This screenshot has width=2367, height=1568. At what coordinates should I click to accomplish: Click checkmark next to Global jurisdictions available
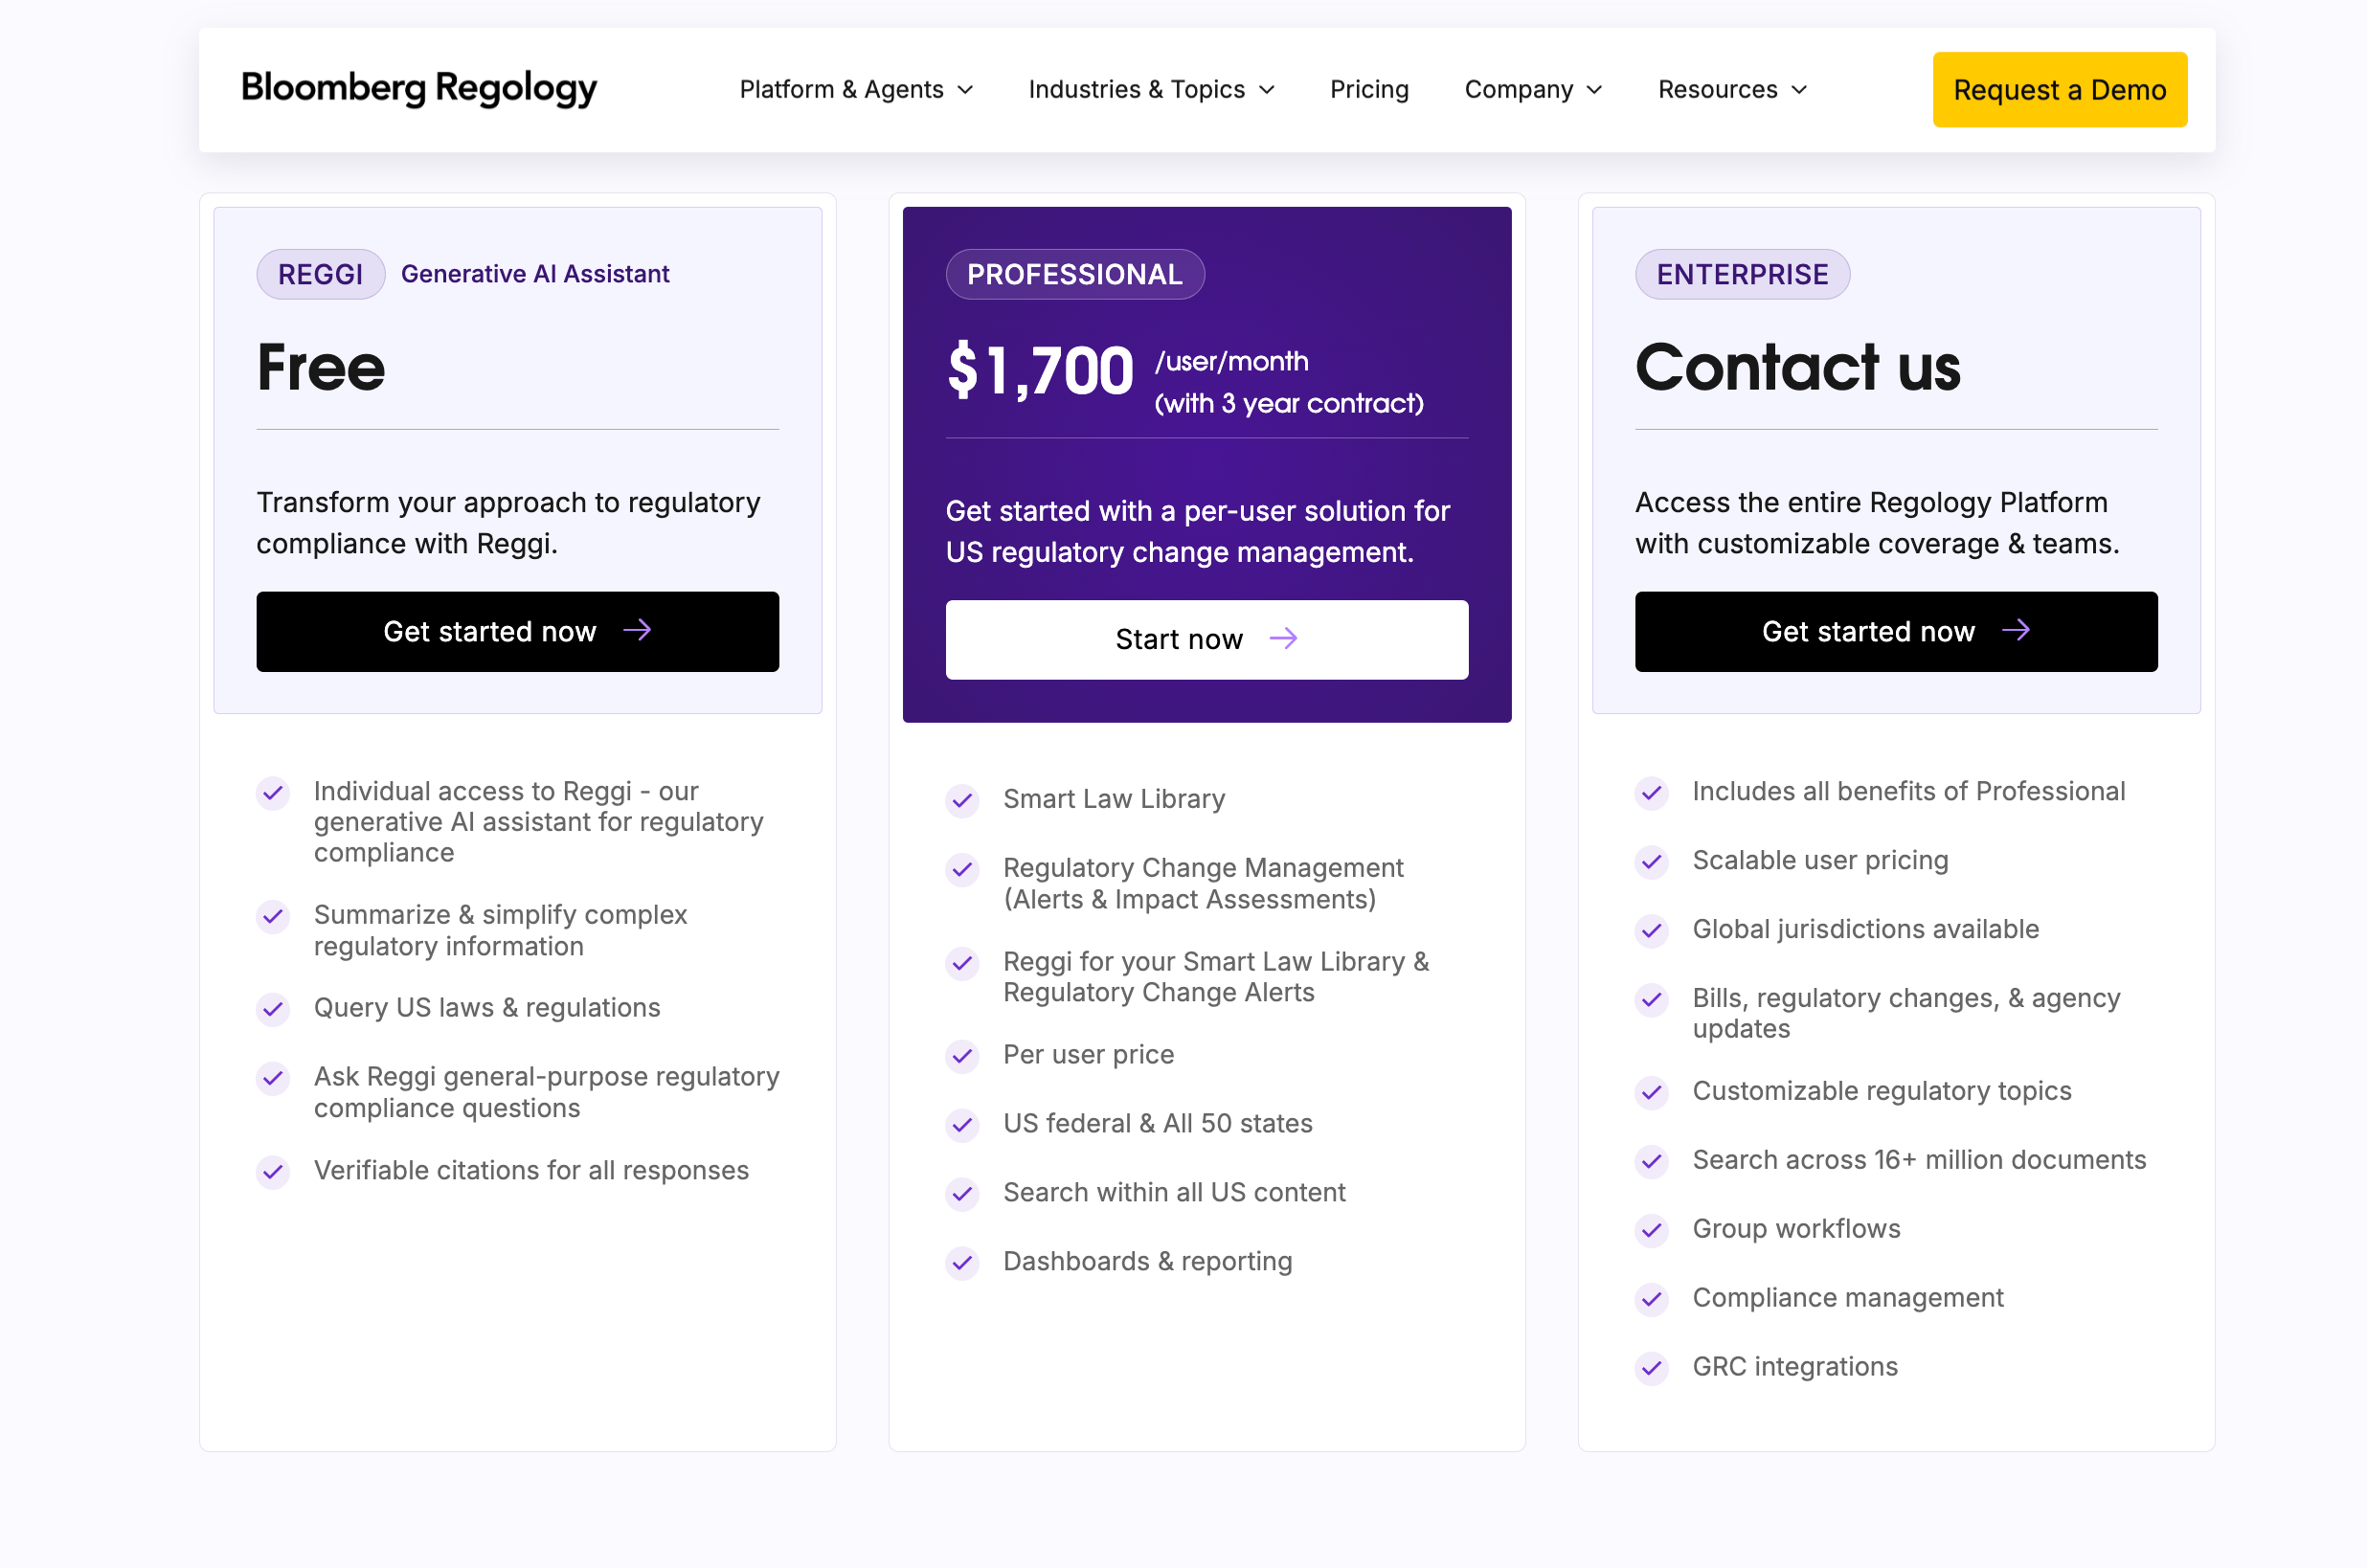pos(1651,930)
